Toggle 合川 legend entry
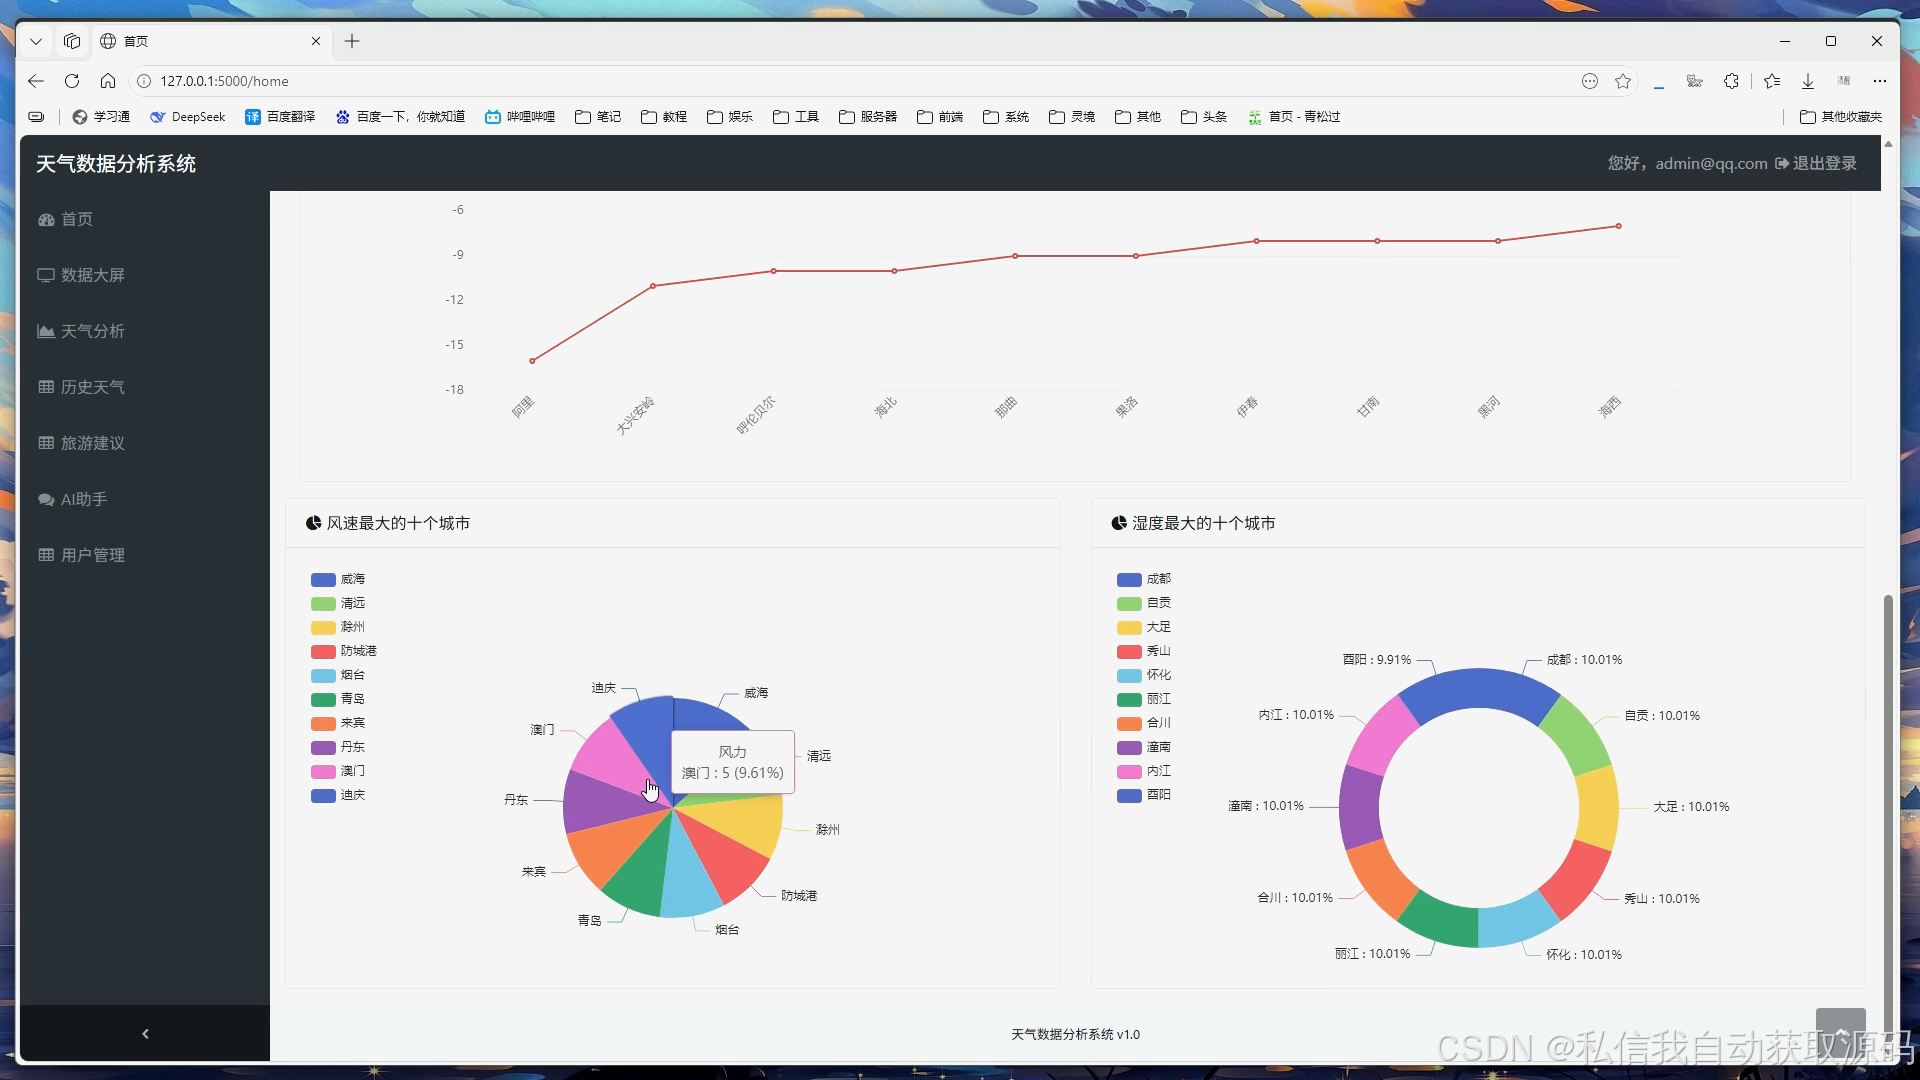The width and height of the screenshot is (1920, 1080). pyautogui.click(x=1144, y=723)
